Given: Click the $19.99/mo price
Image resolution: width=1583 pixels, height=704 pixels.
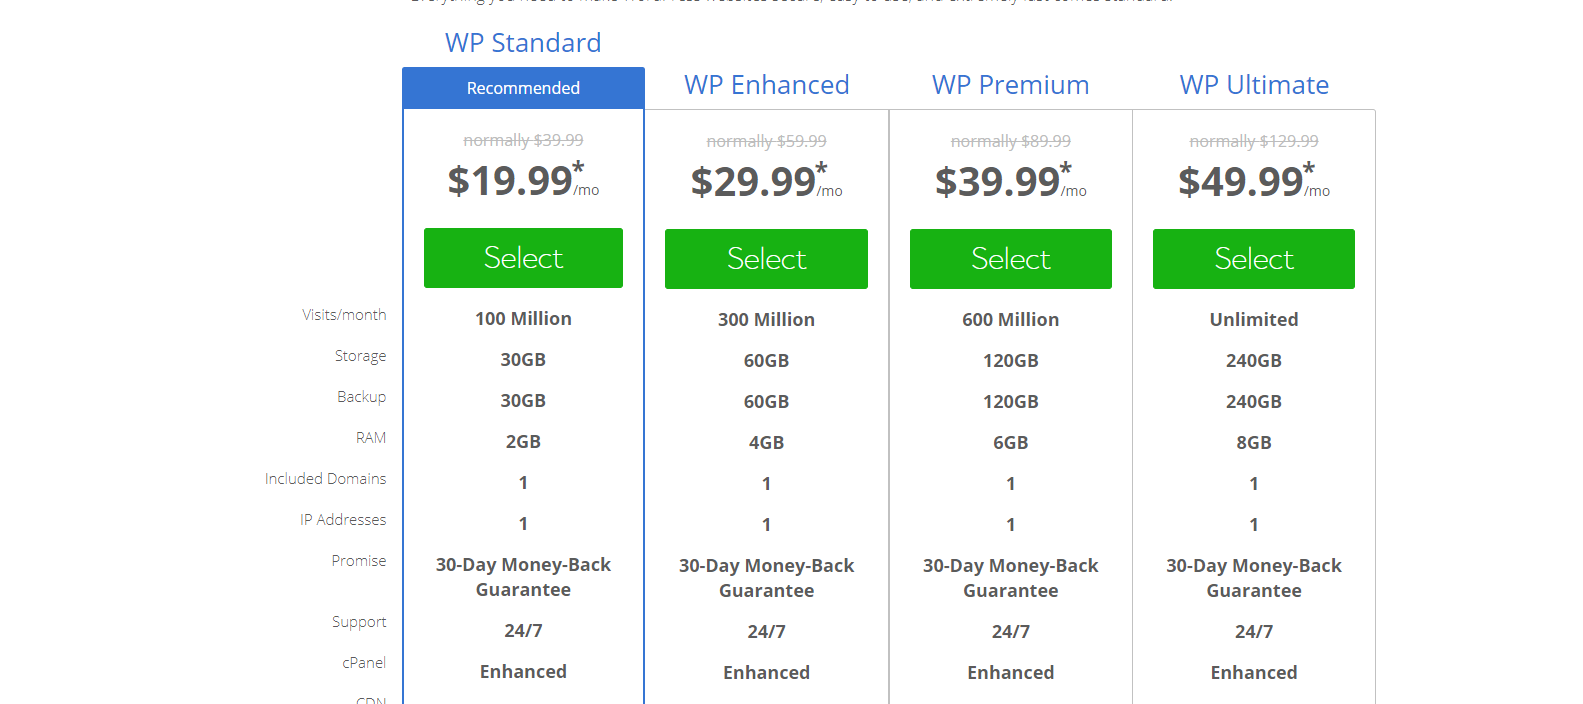Looking at the screenshot, I should tap(523, 180).
